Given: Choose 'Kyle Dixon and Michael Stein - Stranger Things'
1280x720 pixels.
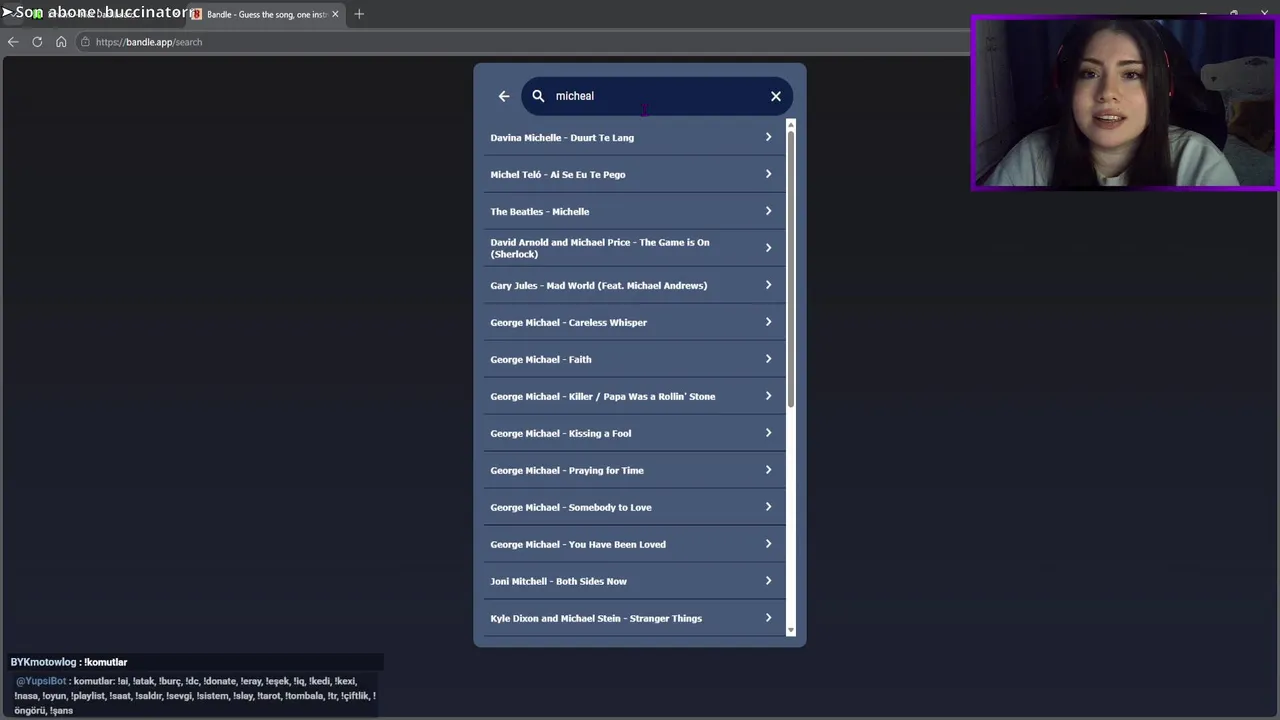Looking at the screenshot, I should tap(634, 618).
